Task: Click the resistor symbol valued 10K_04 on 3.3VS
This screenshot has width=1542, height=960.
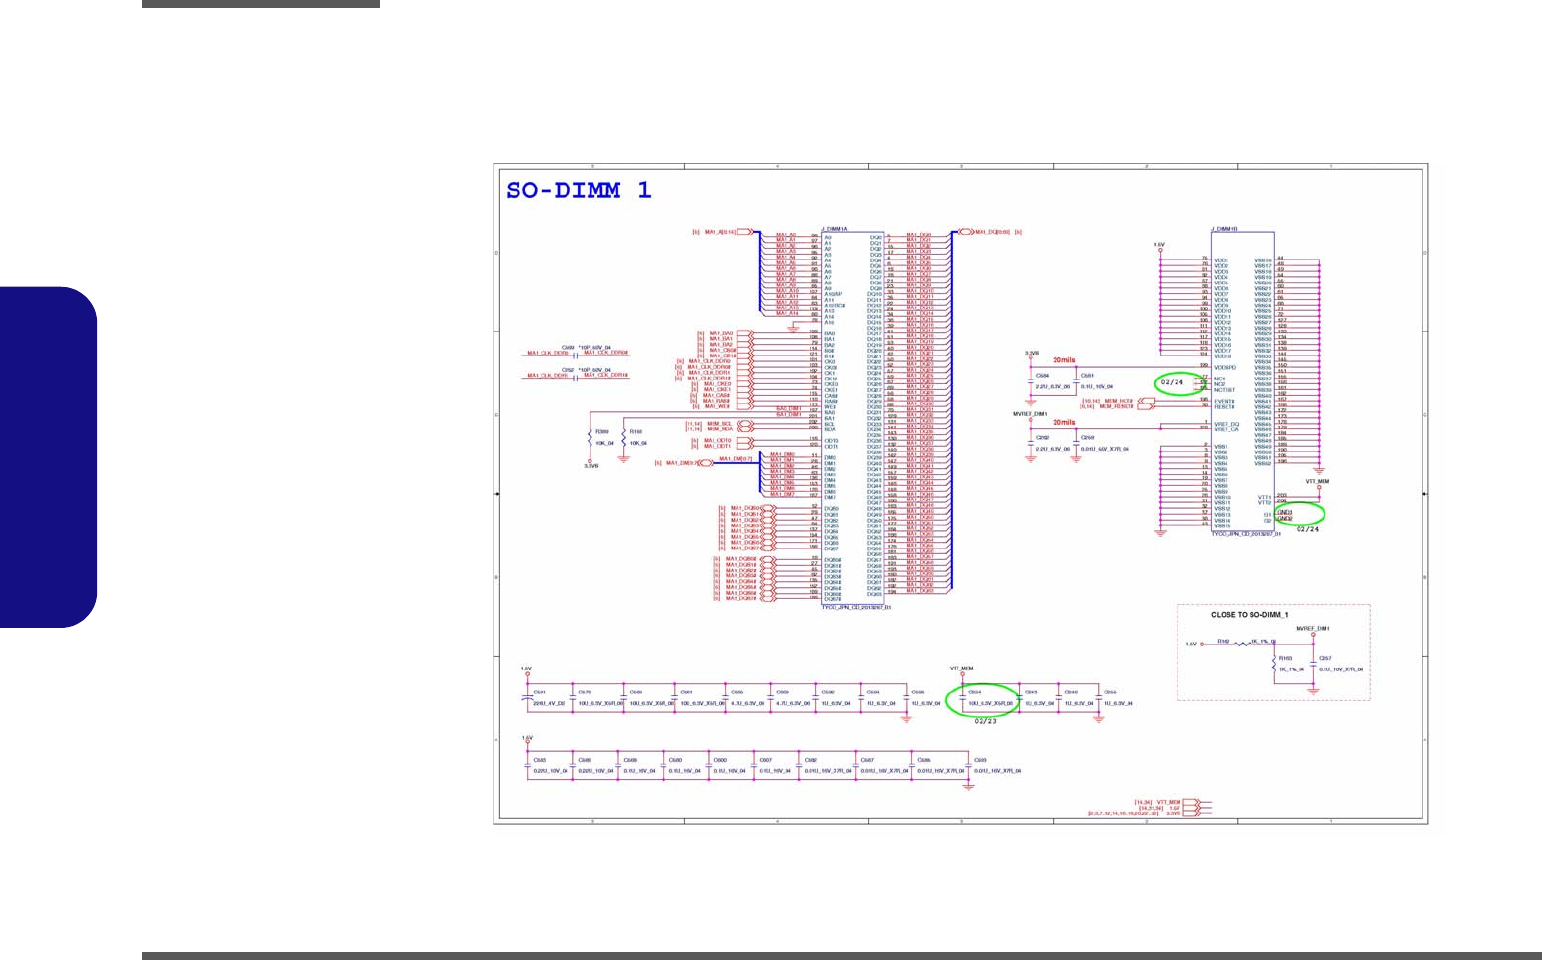Action: tap(590, 438)
